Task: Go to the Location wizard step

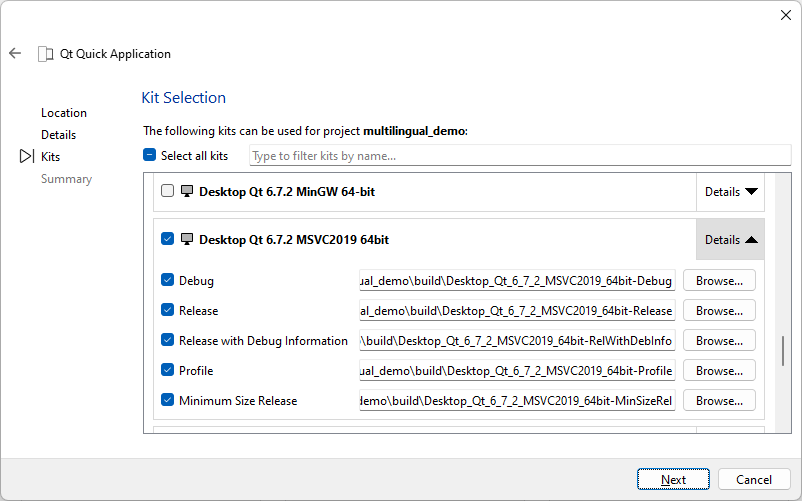Action: [64, 113]
